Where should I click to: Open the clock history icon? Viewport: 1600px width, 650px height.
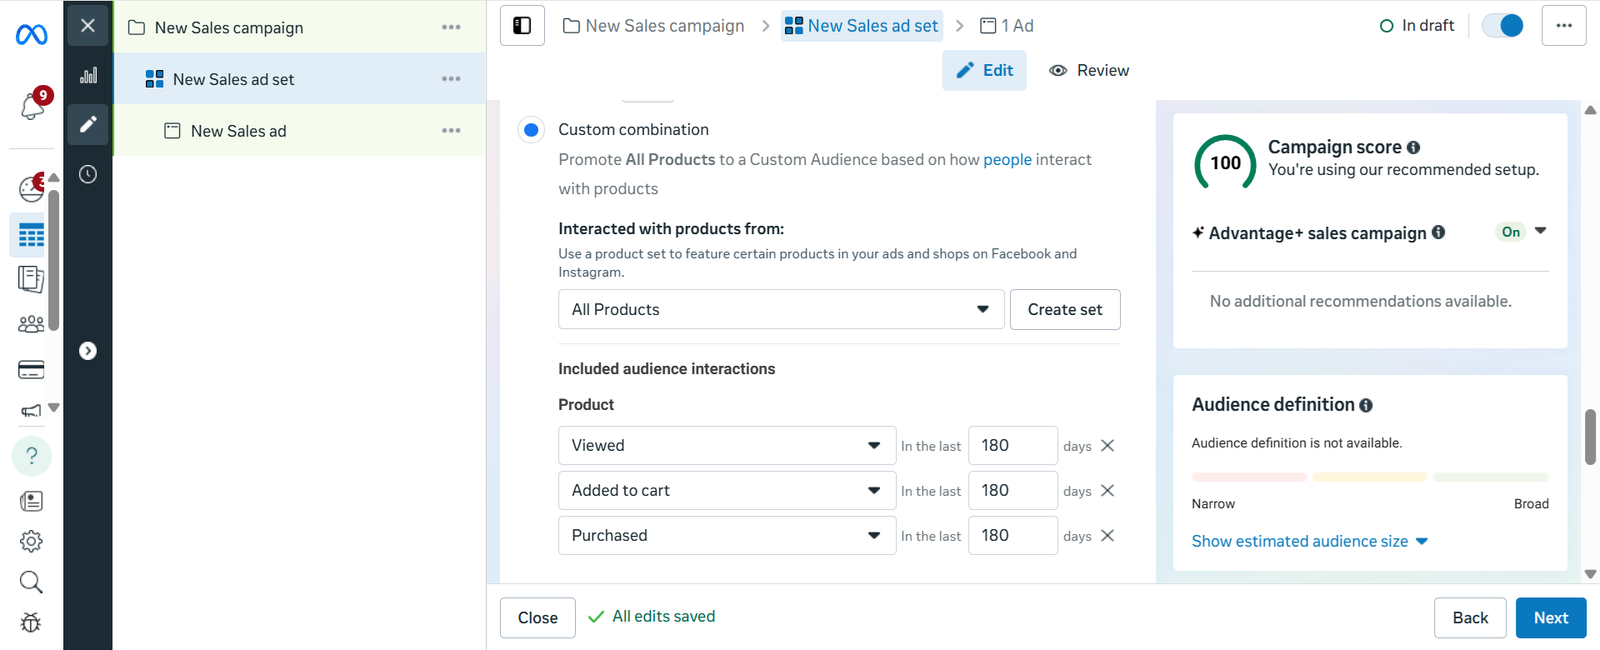88,174
